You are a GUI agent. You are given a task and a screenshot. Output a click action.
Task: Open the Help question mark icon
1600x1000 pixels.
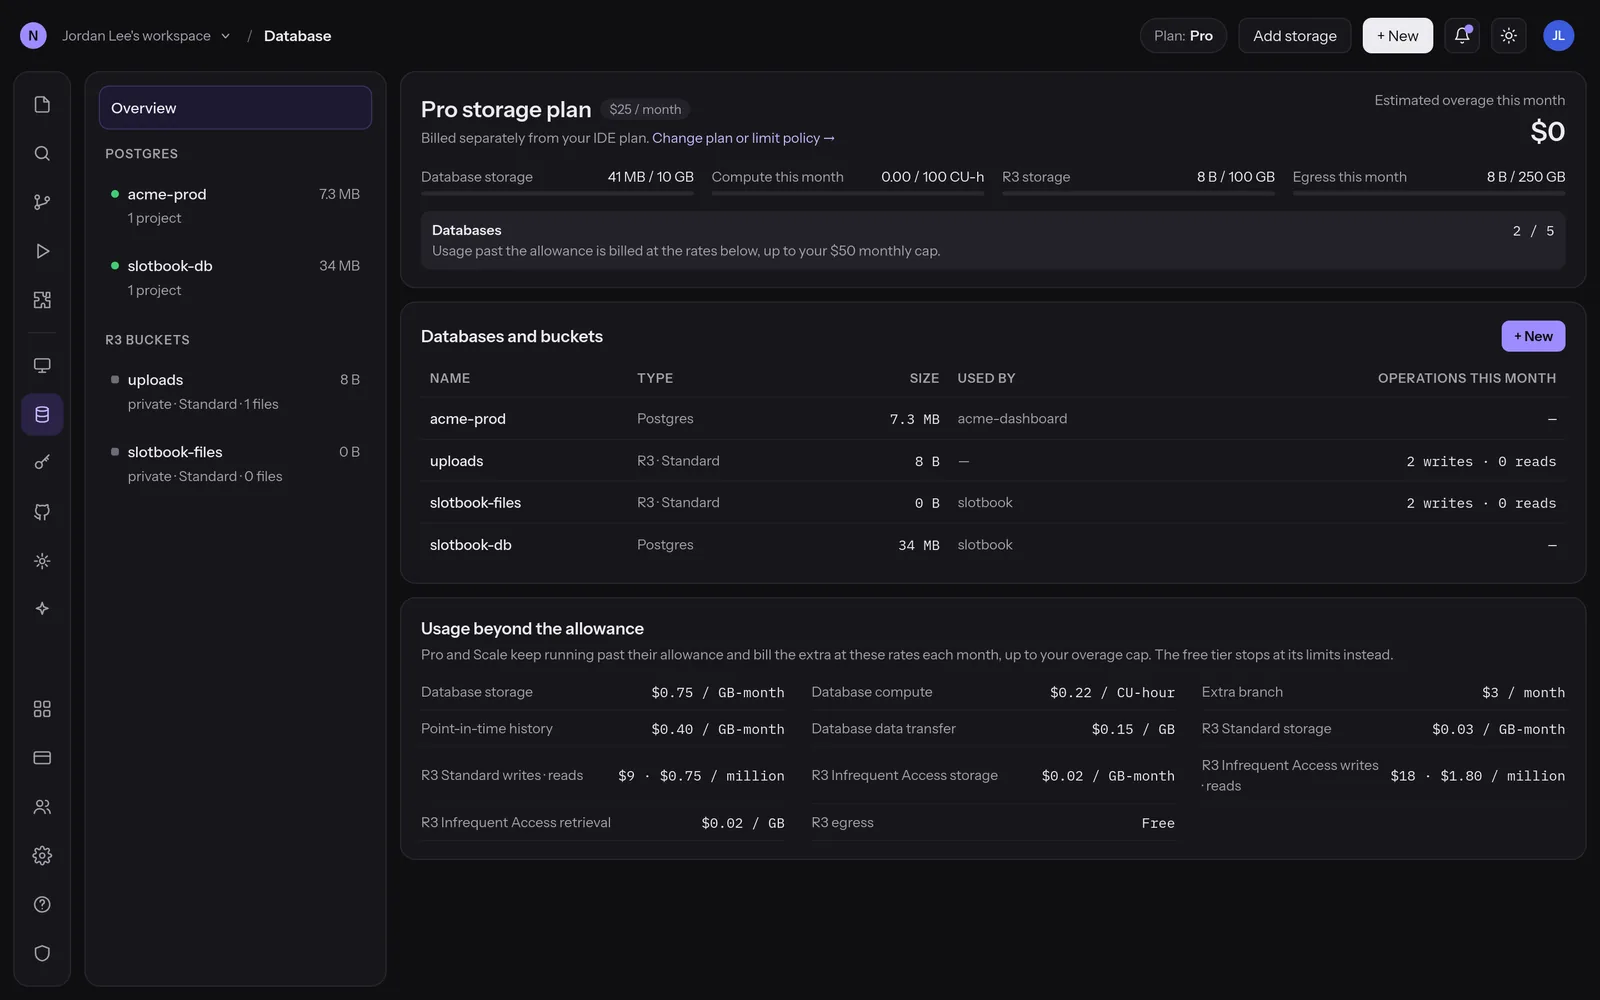[42, 905]
